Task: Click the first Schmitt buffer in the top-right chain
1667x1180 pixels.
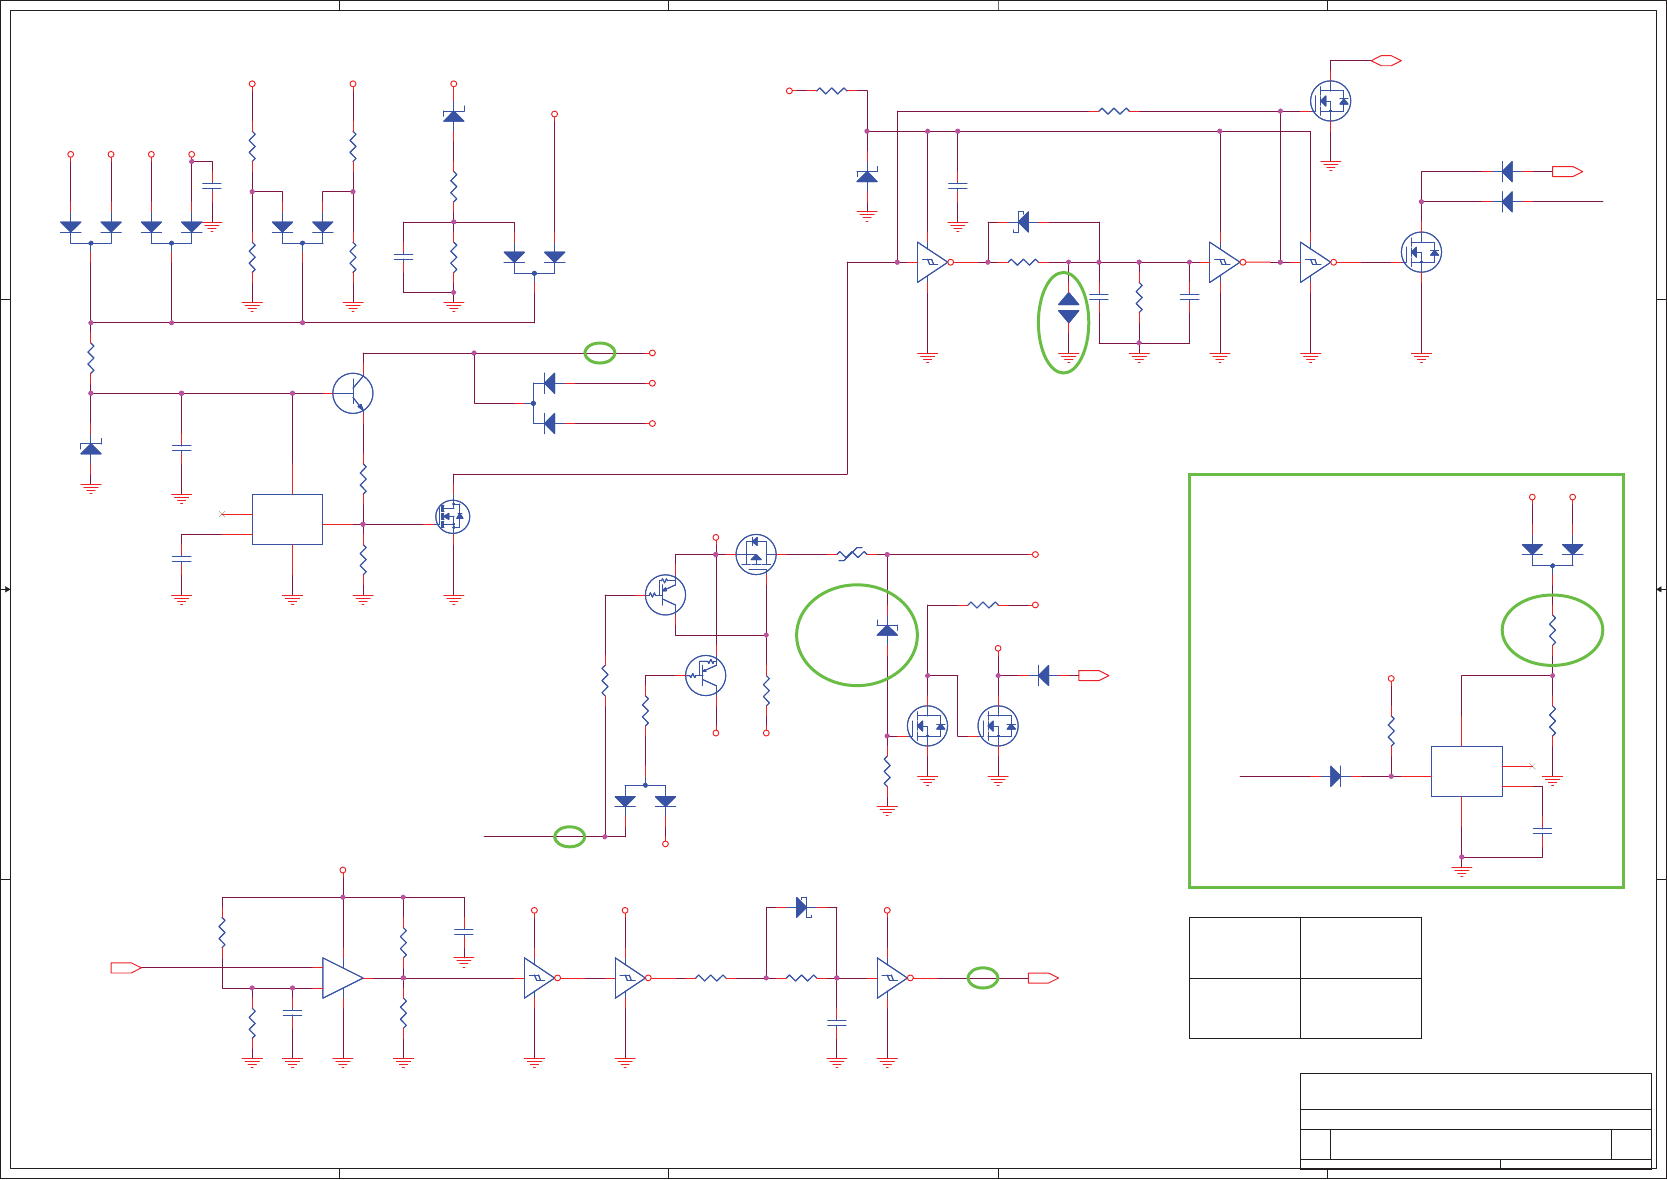Action: pyautogui.click(x=933, y=262)
